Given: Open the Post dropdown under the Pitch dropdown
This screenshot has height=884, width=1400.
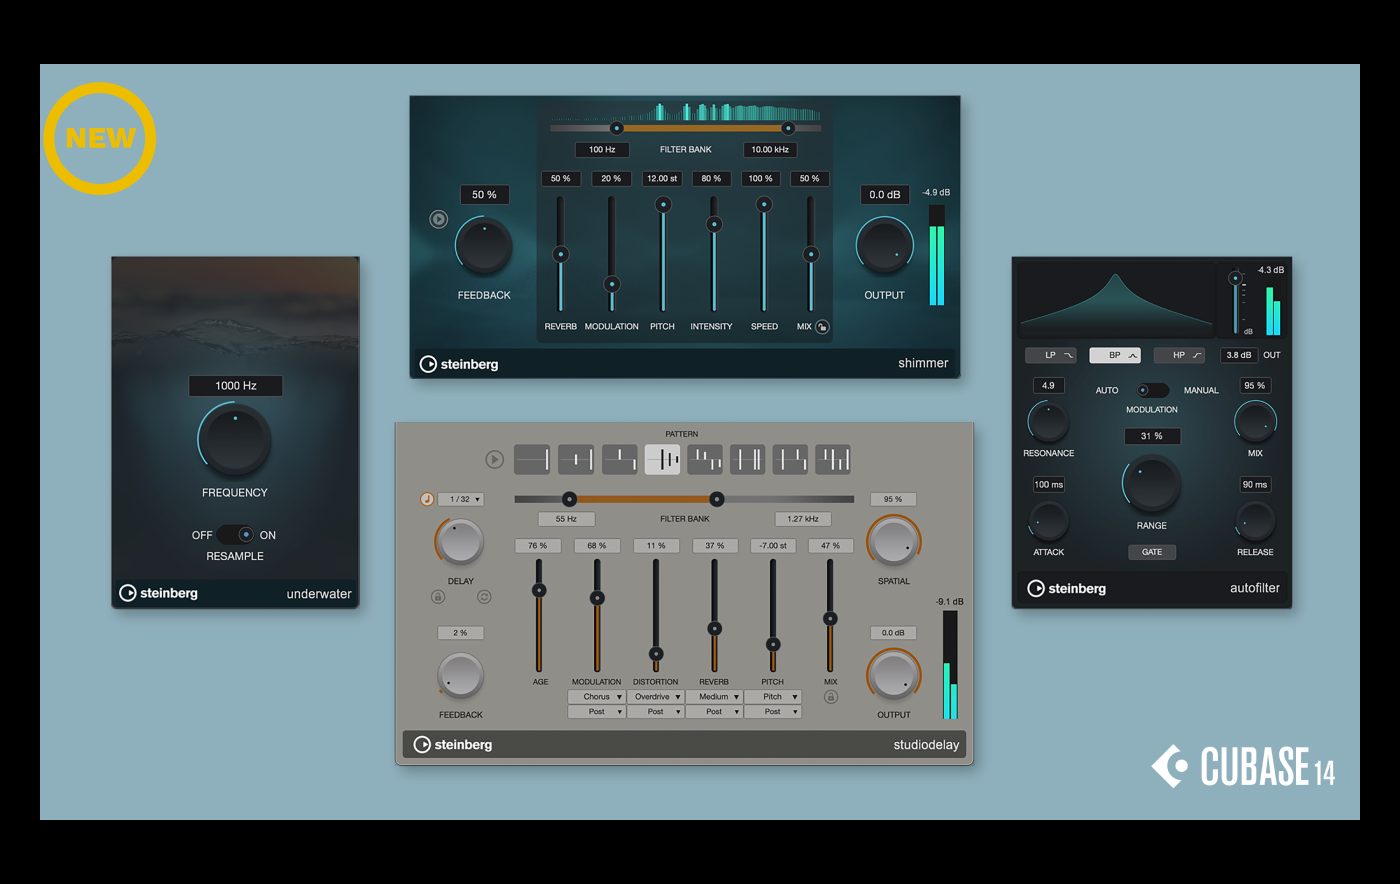Looking at the screenshot, I should point(773,712).
